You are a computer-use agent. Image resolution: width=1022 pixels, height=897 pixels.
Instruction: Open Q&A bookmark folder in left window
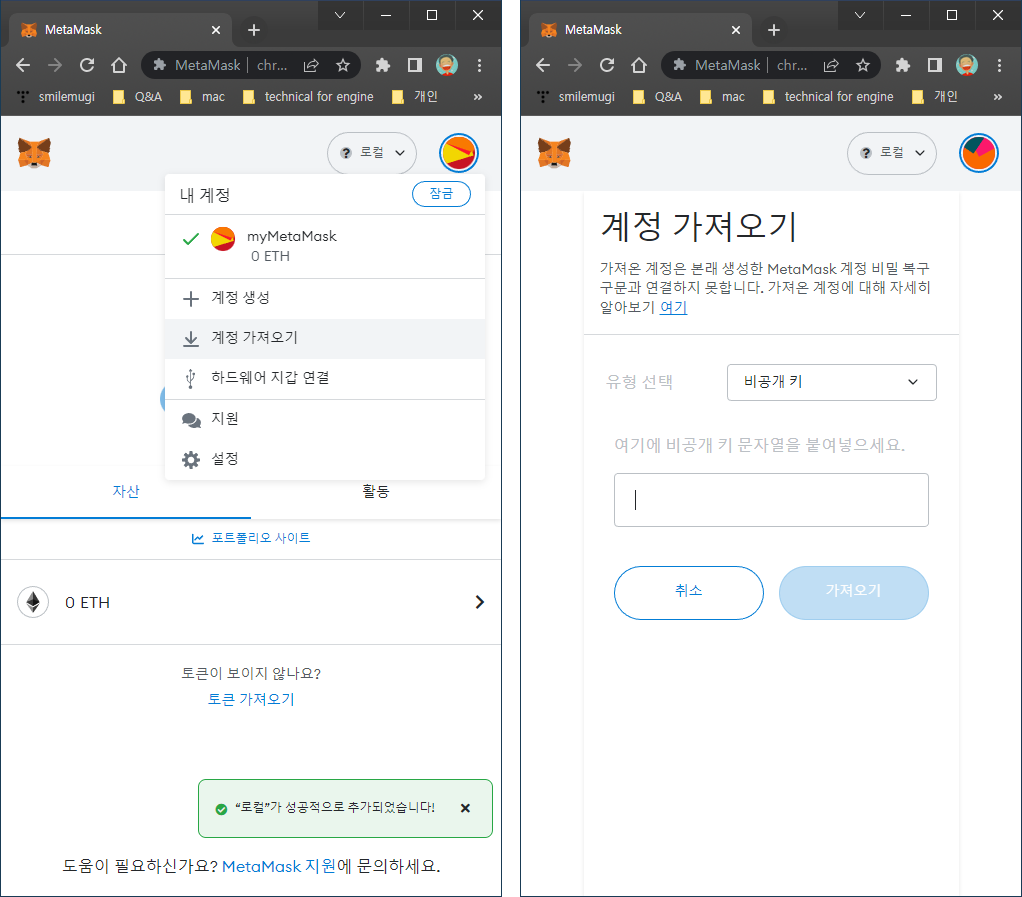(x=138, y=97)
